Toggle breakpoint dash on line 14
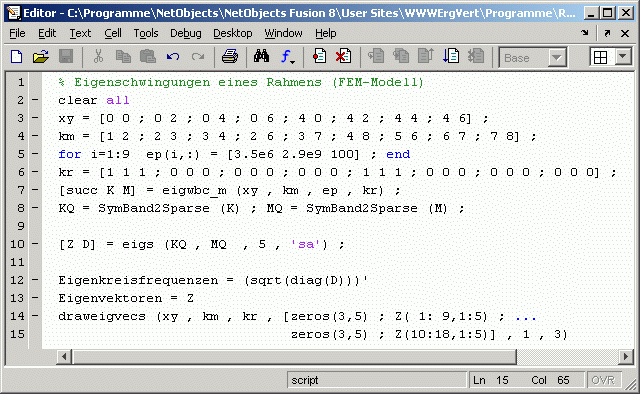The image size is (640, 394). (35, 316)
